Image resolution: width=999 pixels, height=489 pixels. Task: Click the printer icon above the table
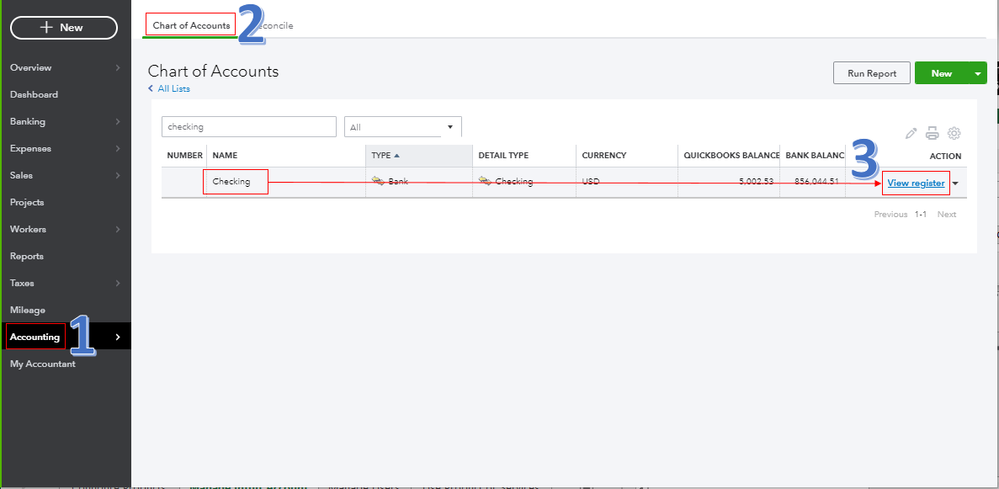point(932,133)
